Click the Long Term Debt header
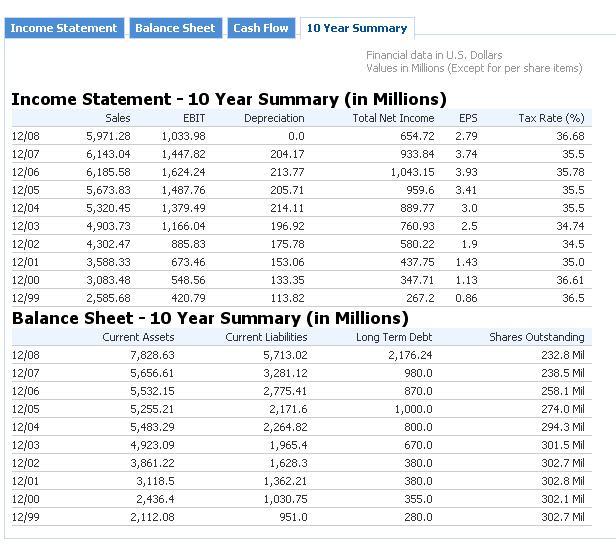Screen dimensions: 616x549 tap(394, 337)
